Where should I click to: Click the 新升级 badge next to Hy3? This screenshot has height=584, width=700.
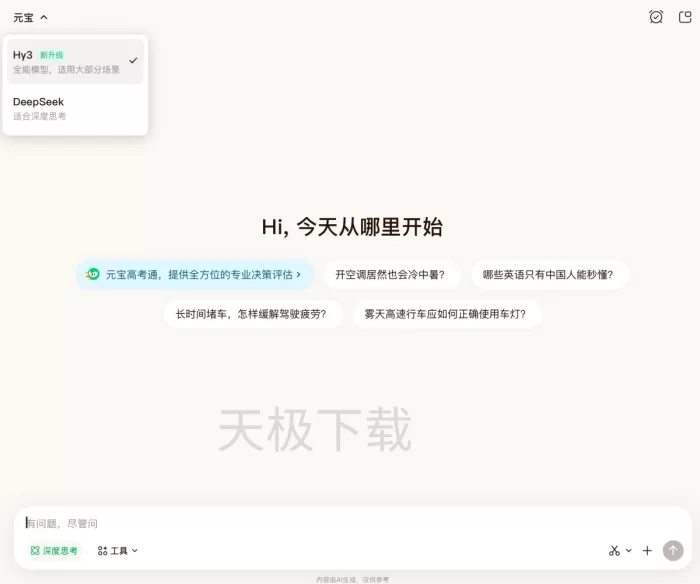pyautogui.click(x=52, y=55)
